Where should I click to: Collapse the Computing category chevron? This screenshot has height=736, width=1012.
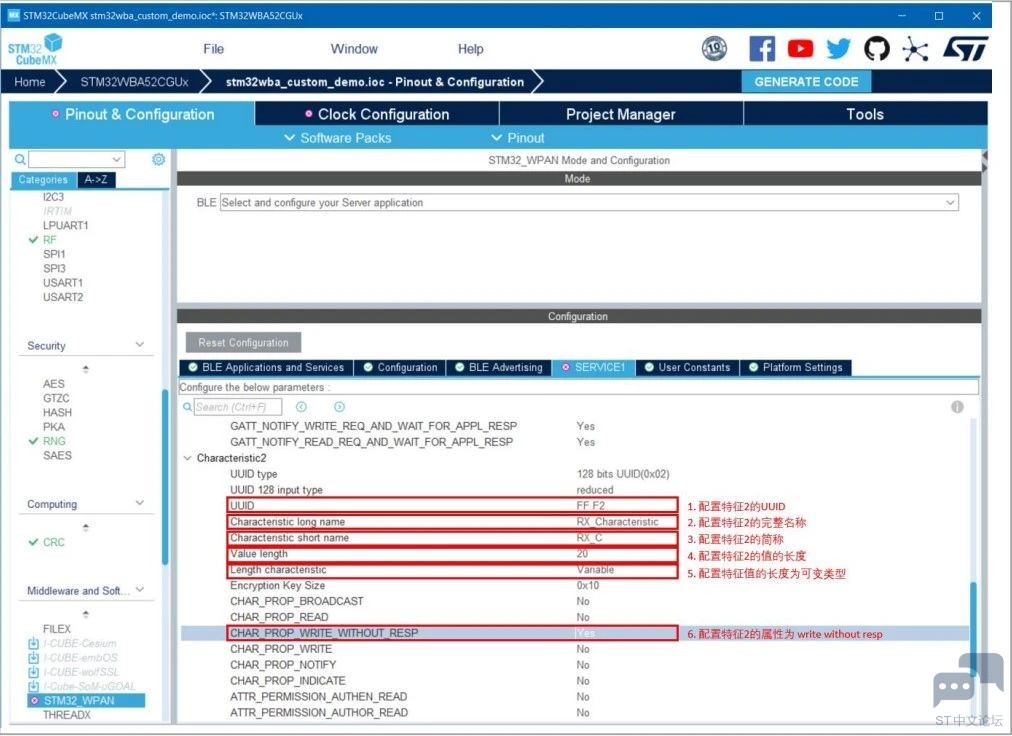(139, 503)
